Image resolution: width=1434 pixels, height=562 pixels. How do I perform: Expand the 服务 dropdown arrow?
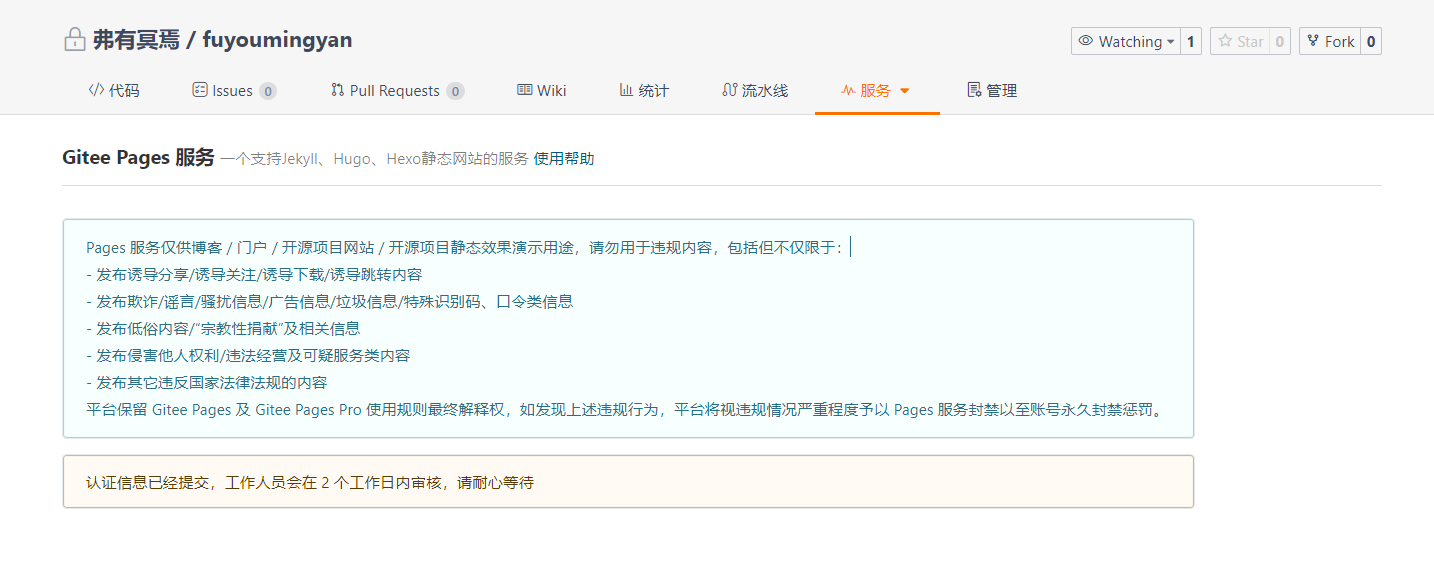click(x=905, y=91)
